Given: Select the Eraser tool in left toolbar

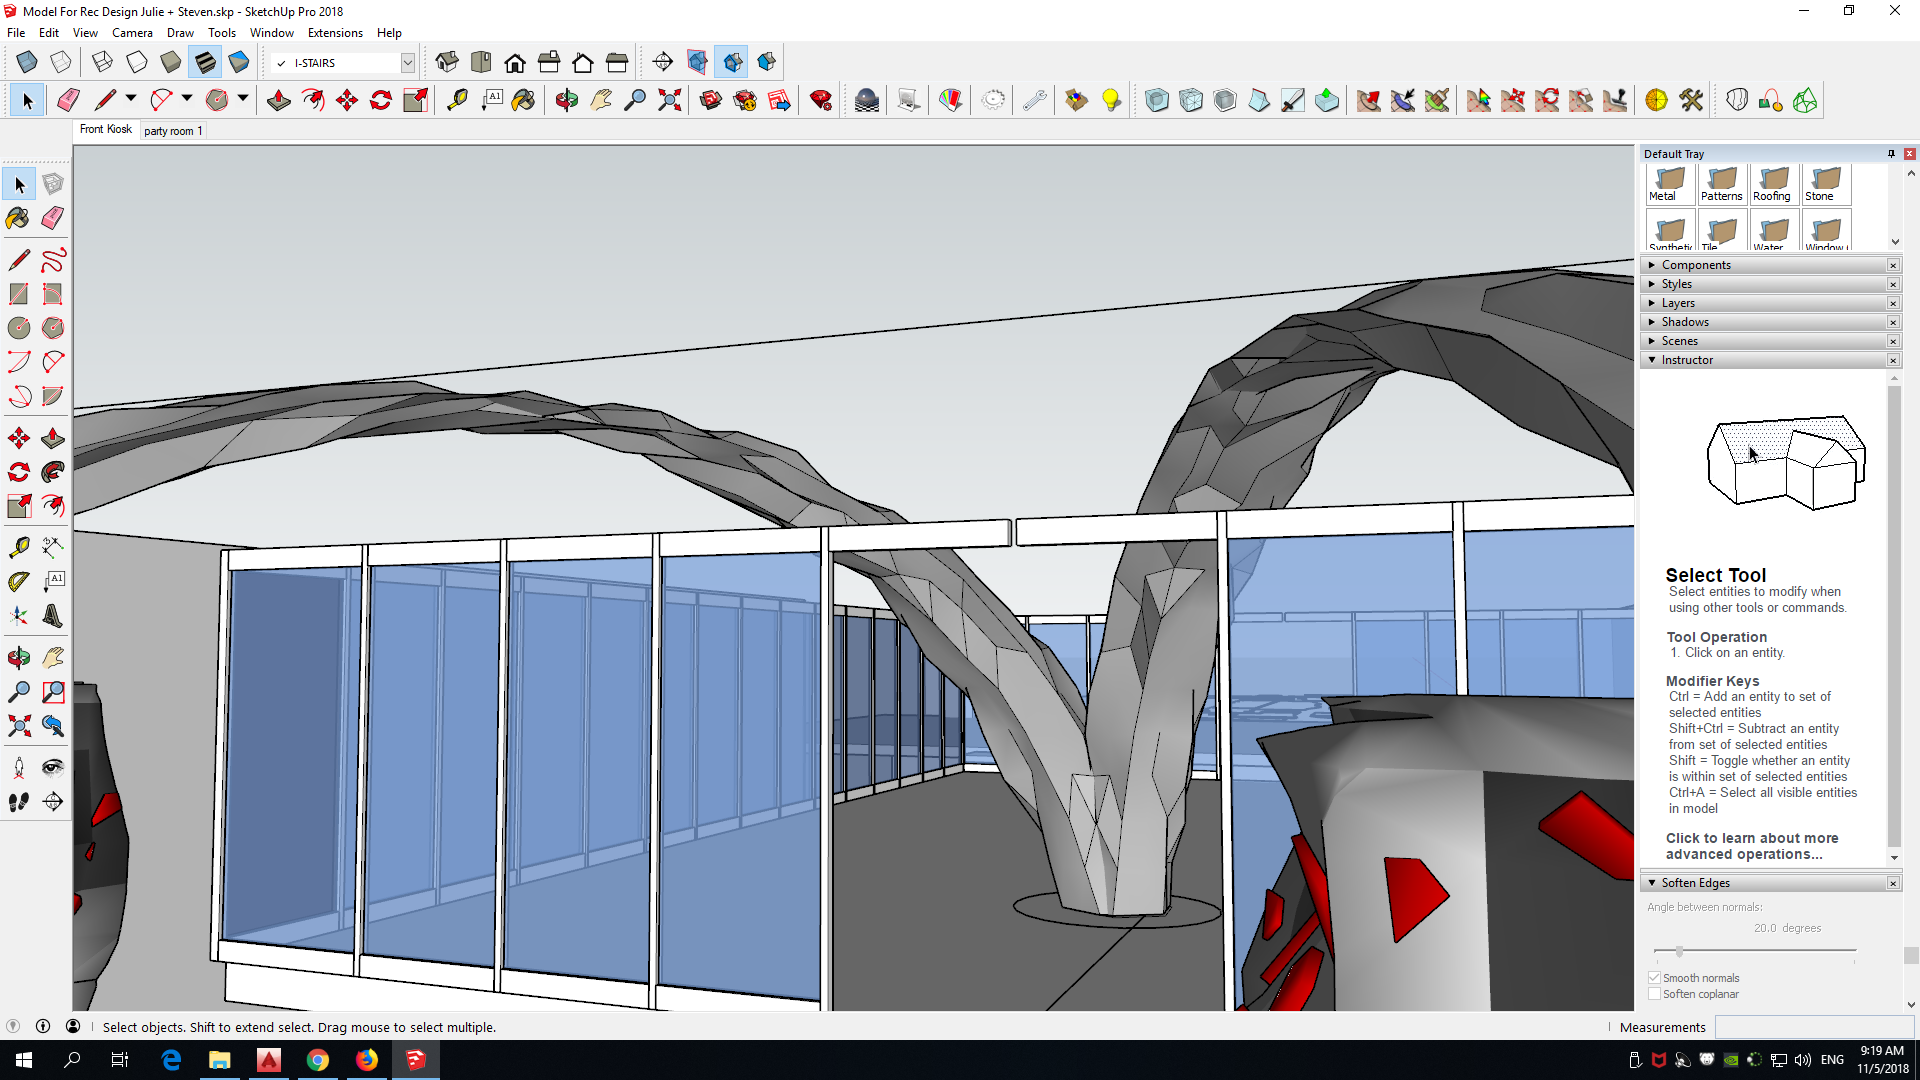Looking at the screenshot, I should 53,218.
